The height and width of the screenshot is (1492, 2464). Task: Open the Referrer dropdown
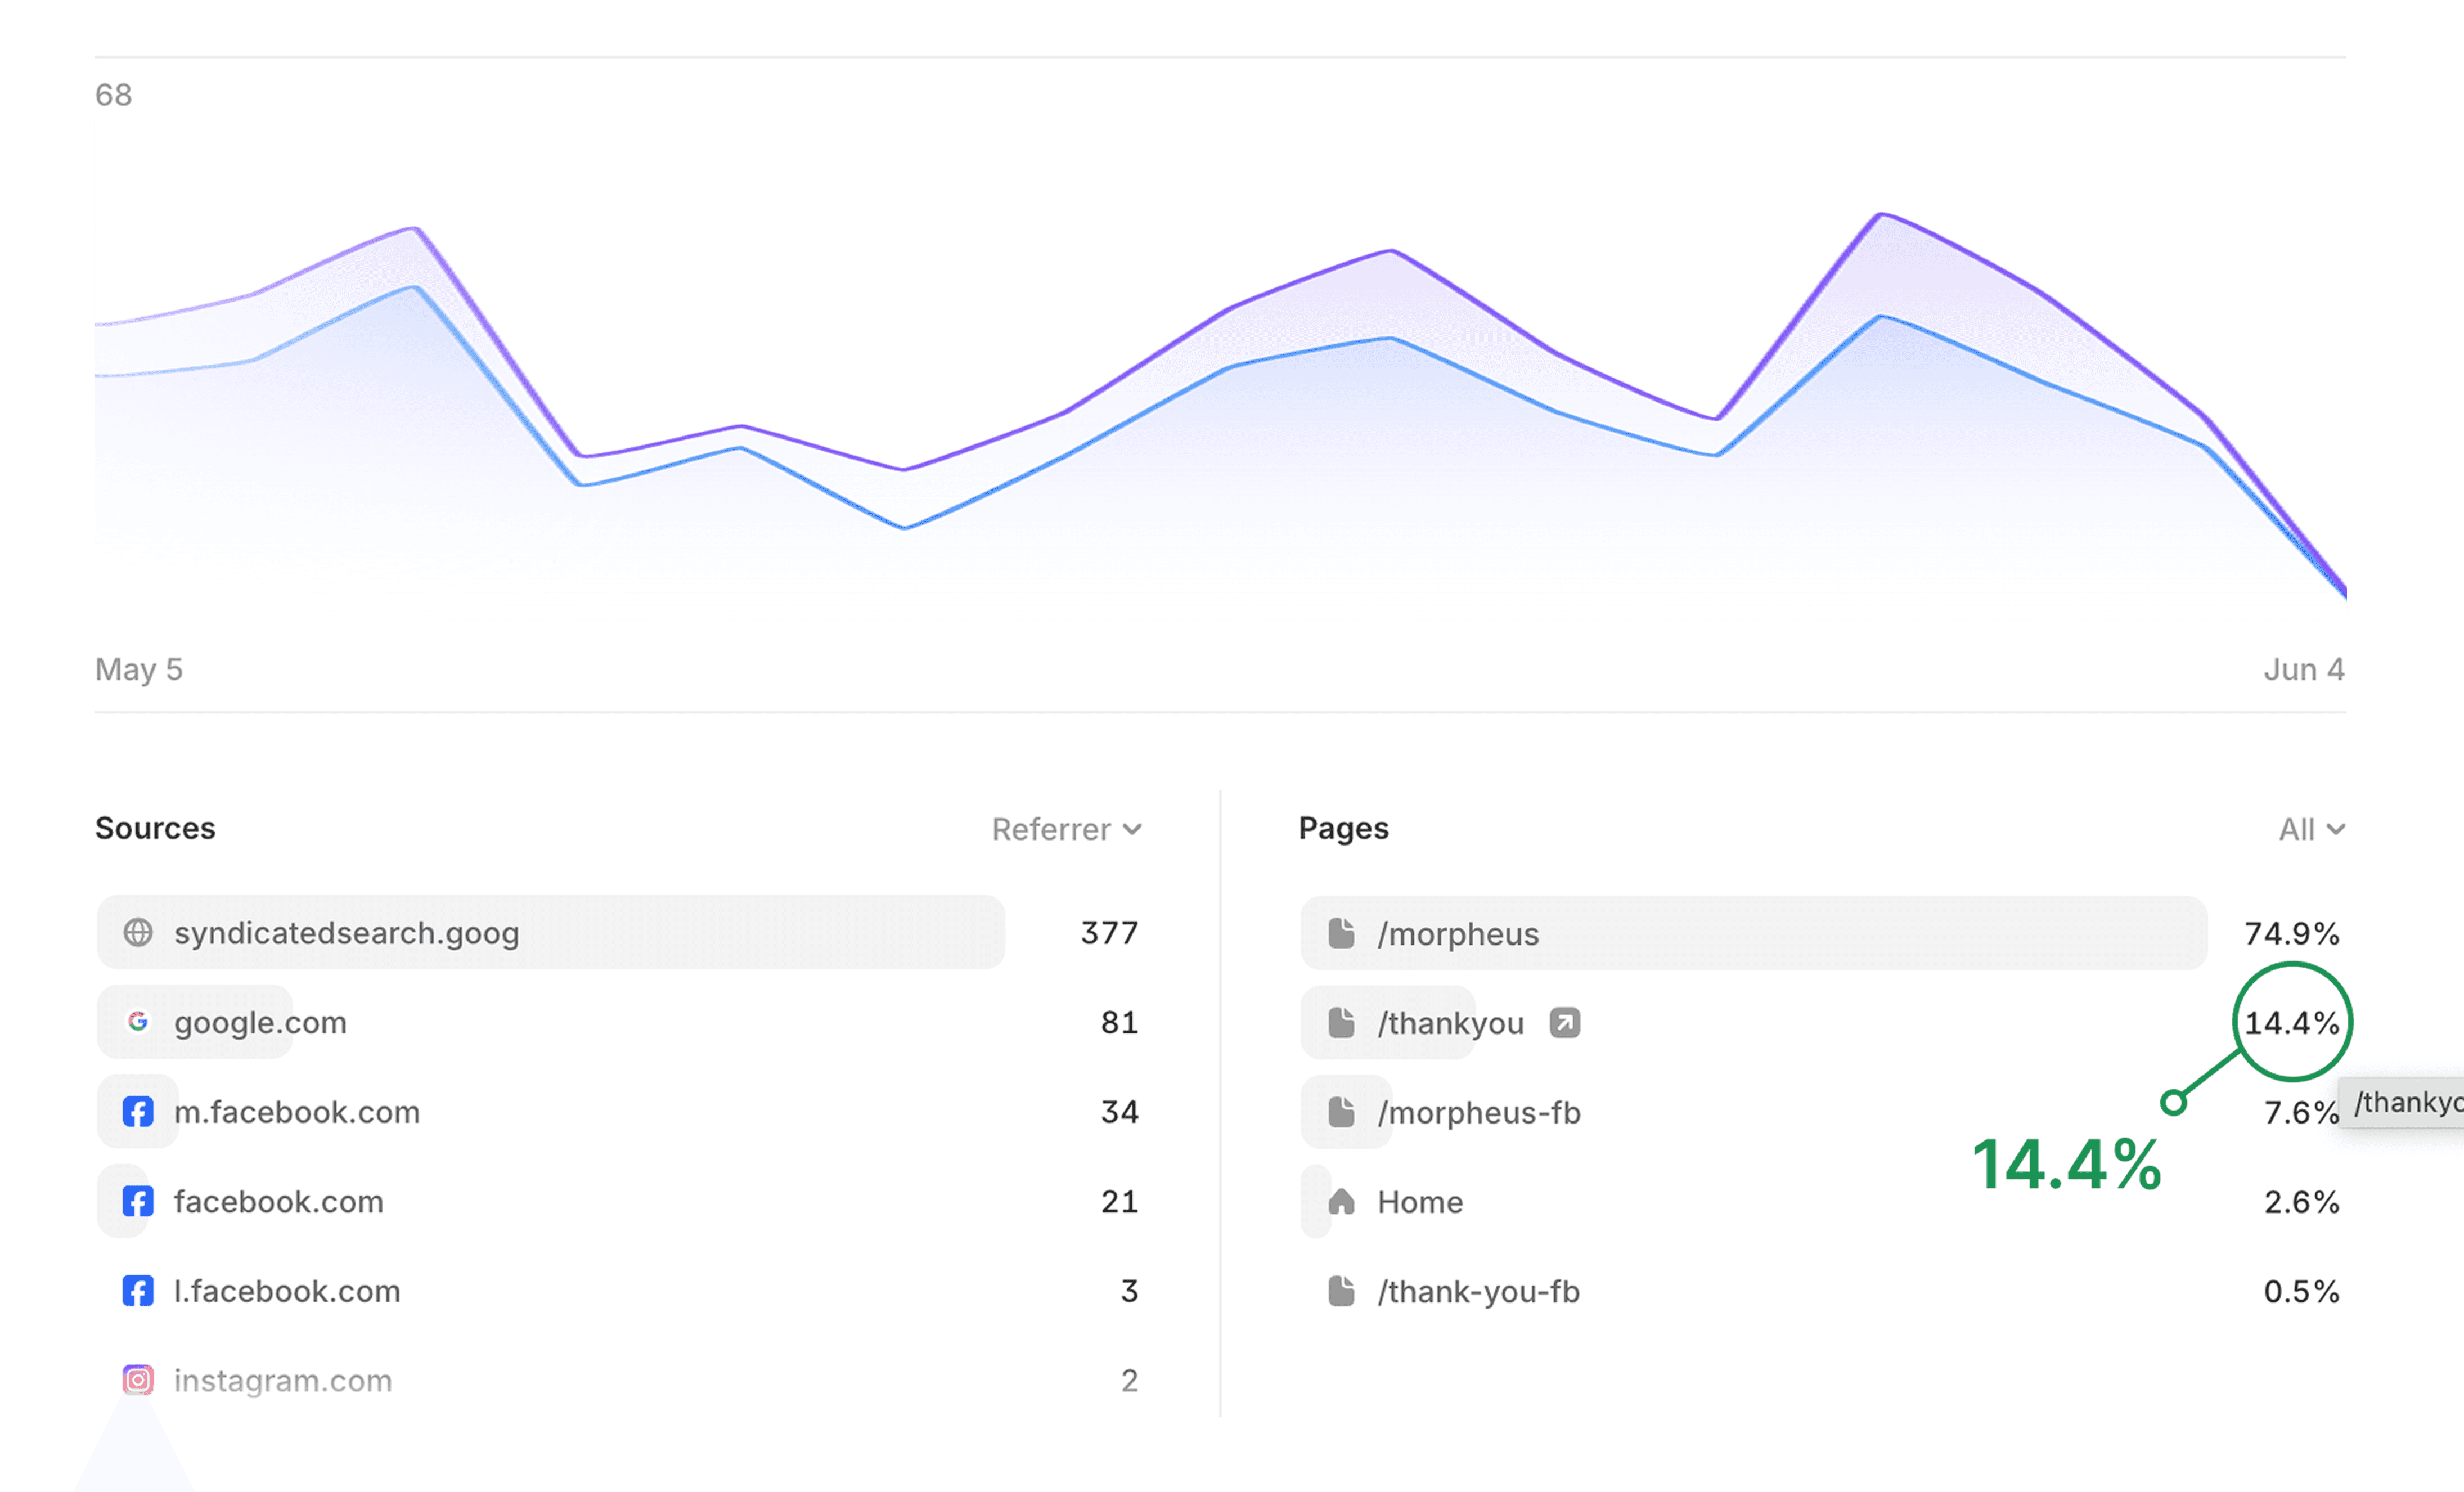click(x=1066, y=829)
